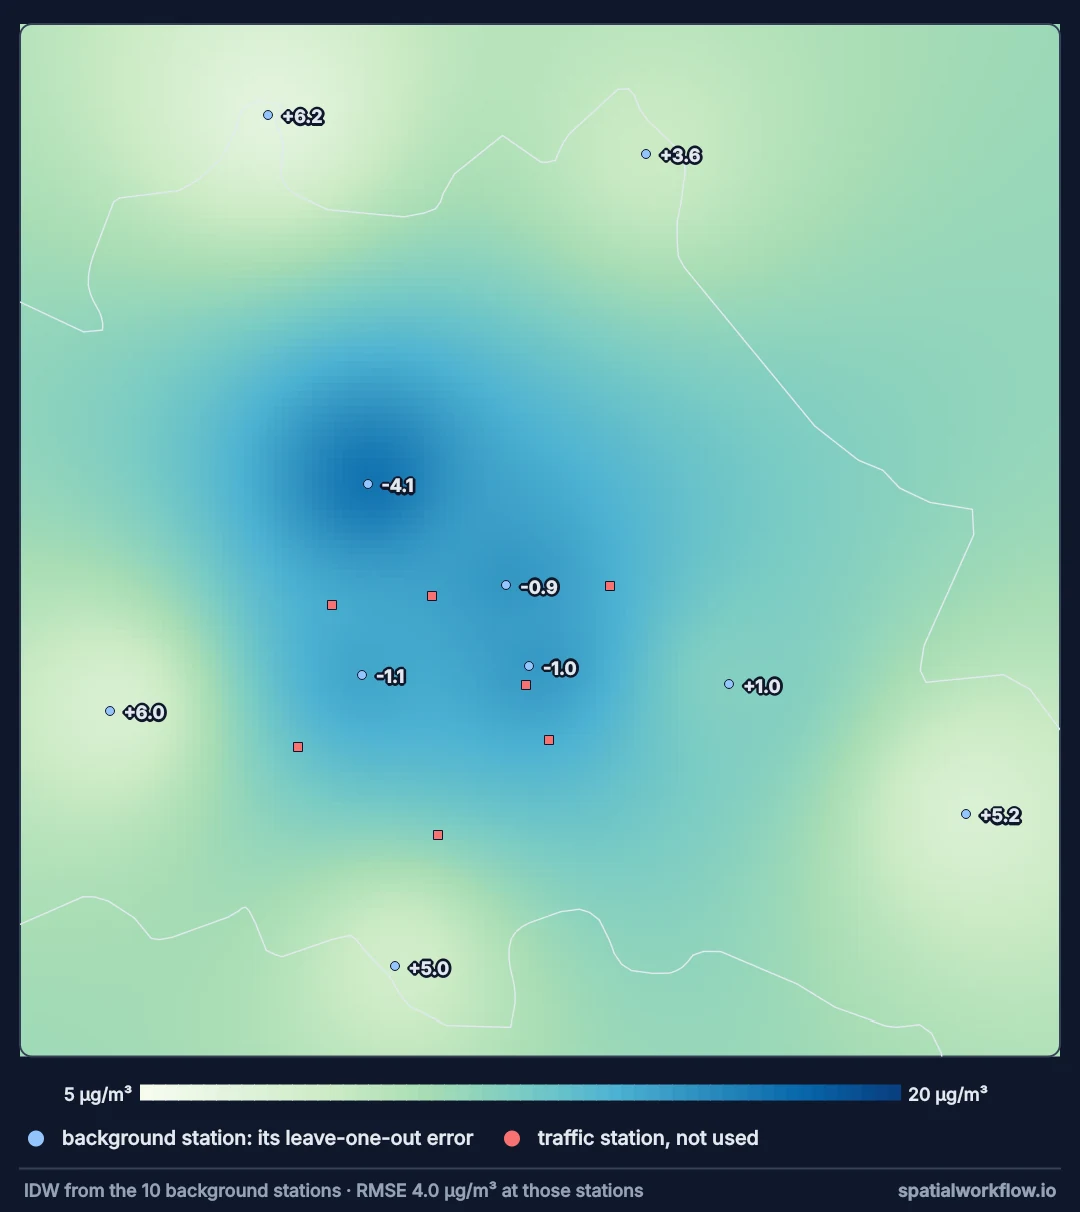This screenshot has width=1080, height=1212.
Task: Click the -0.9 error label
Action: (539, 587)
